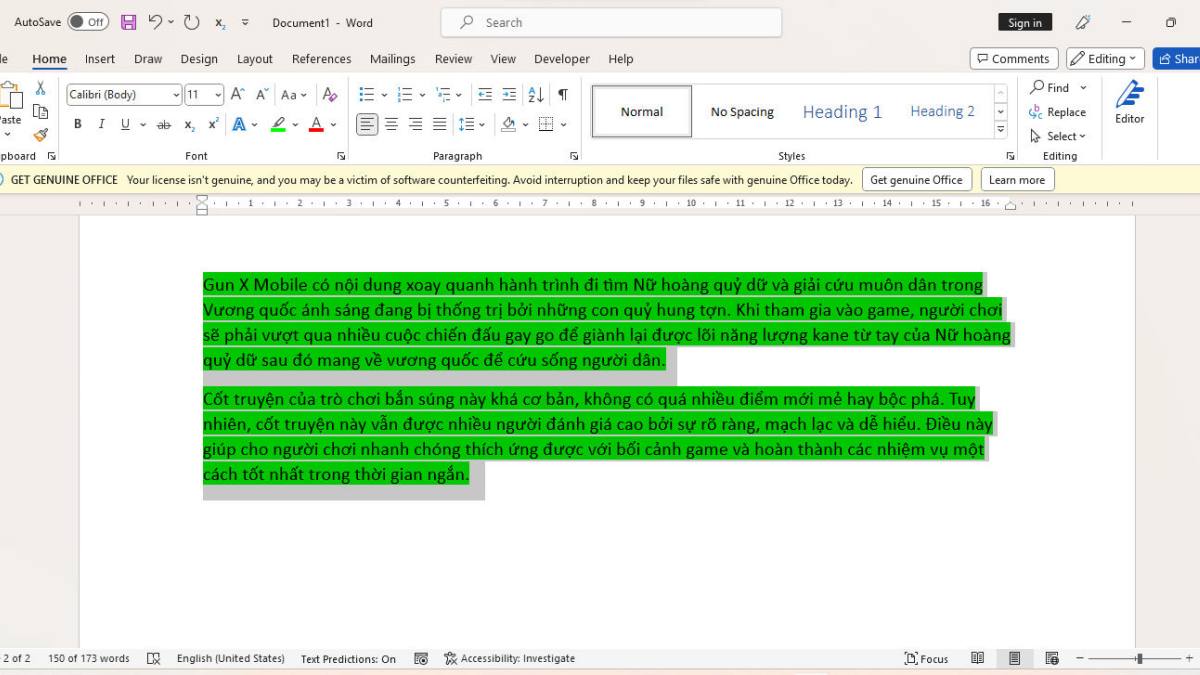
Task: Click the Get genuine Office button
Action: click(916, 180)
